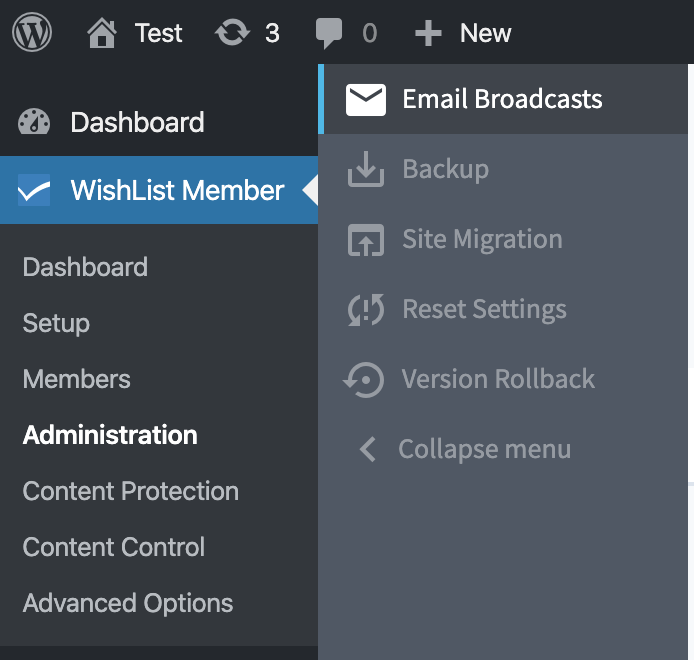Image resolution: width=694 pixels, height=660 pixels.
Task: Click the Site Migration upload icon
Action: [x=366, y=240]
